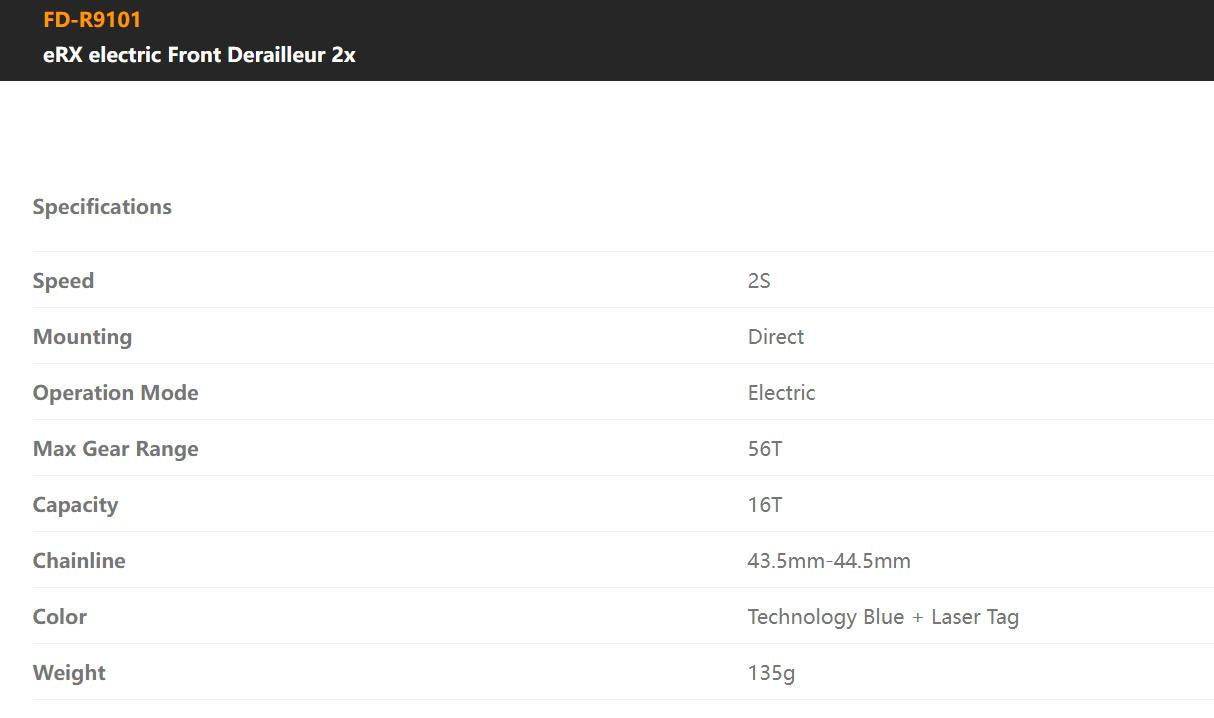1214x718 pixels.
Task: Click the Speed row label
Action: (x=63, y=281)
